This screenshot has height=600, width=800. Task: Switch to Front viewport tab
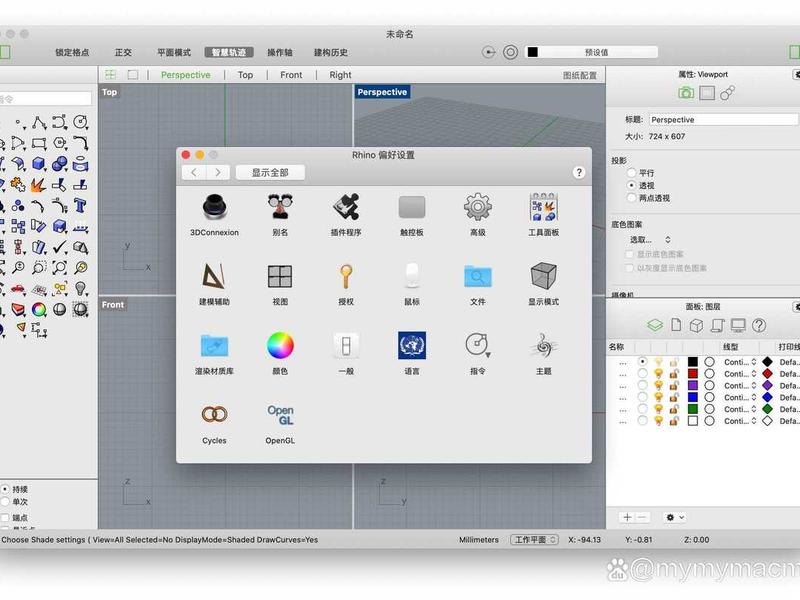tap(291, 75)
